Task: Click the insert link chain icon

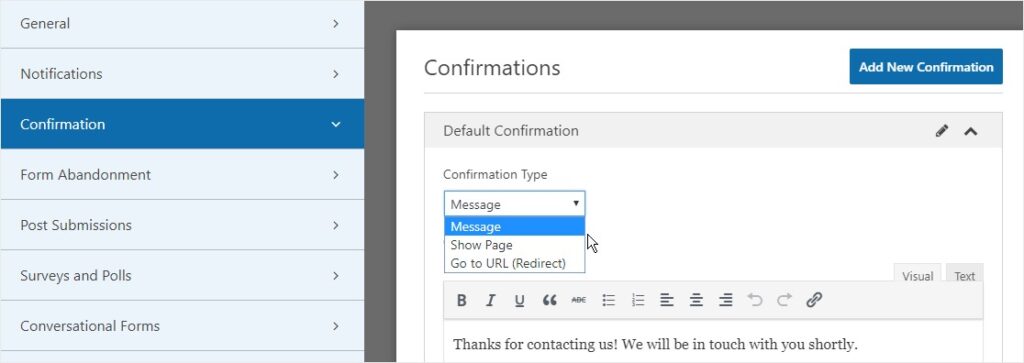Action: coord(814,300)
